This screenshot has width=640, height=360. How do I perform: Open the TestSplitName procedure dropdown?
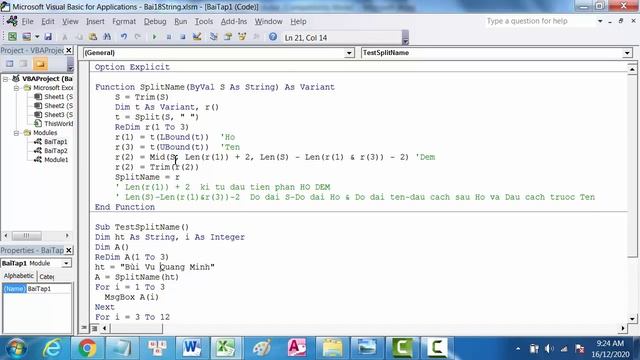coord(627,53)
